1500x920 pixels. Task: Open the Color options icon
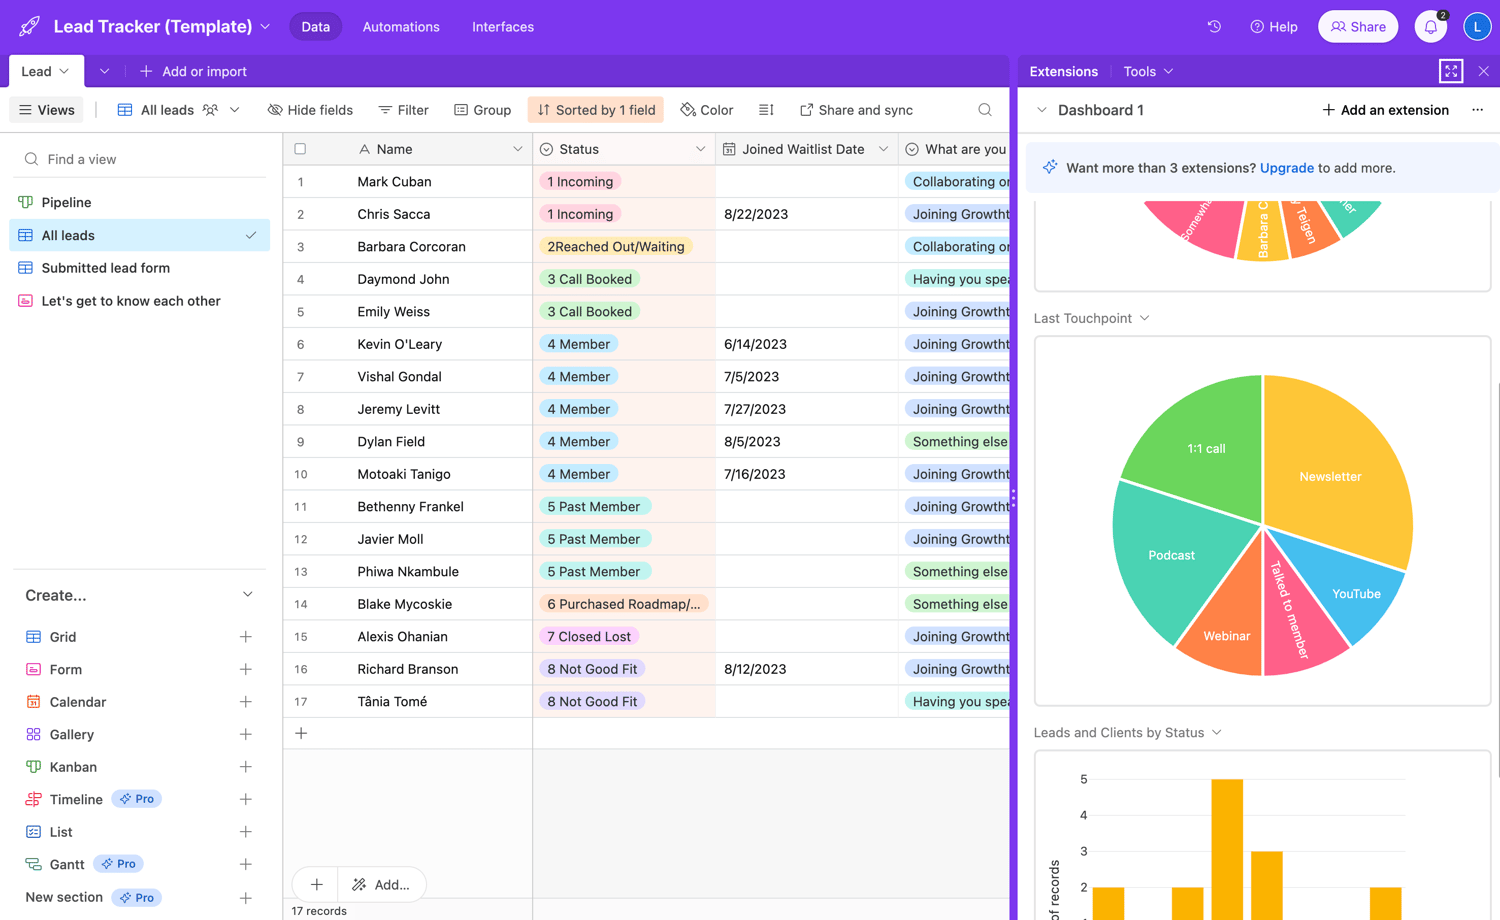point(687,109)
